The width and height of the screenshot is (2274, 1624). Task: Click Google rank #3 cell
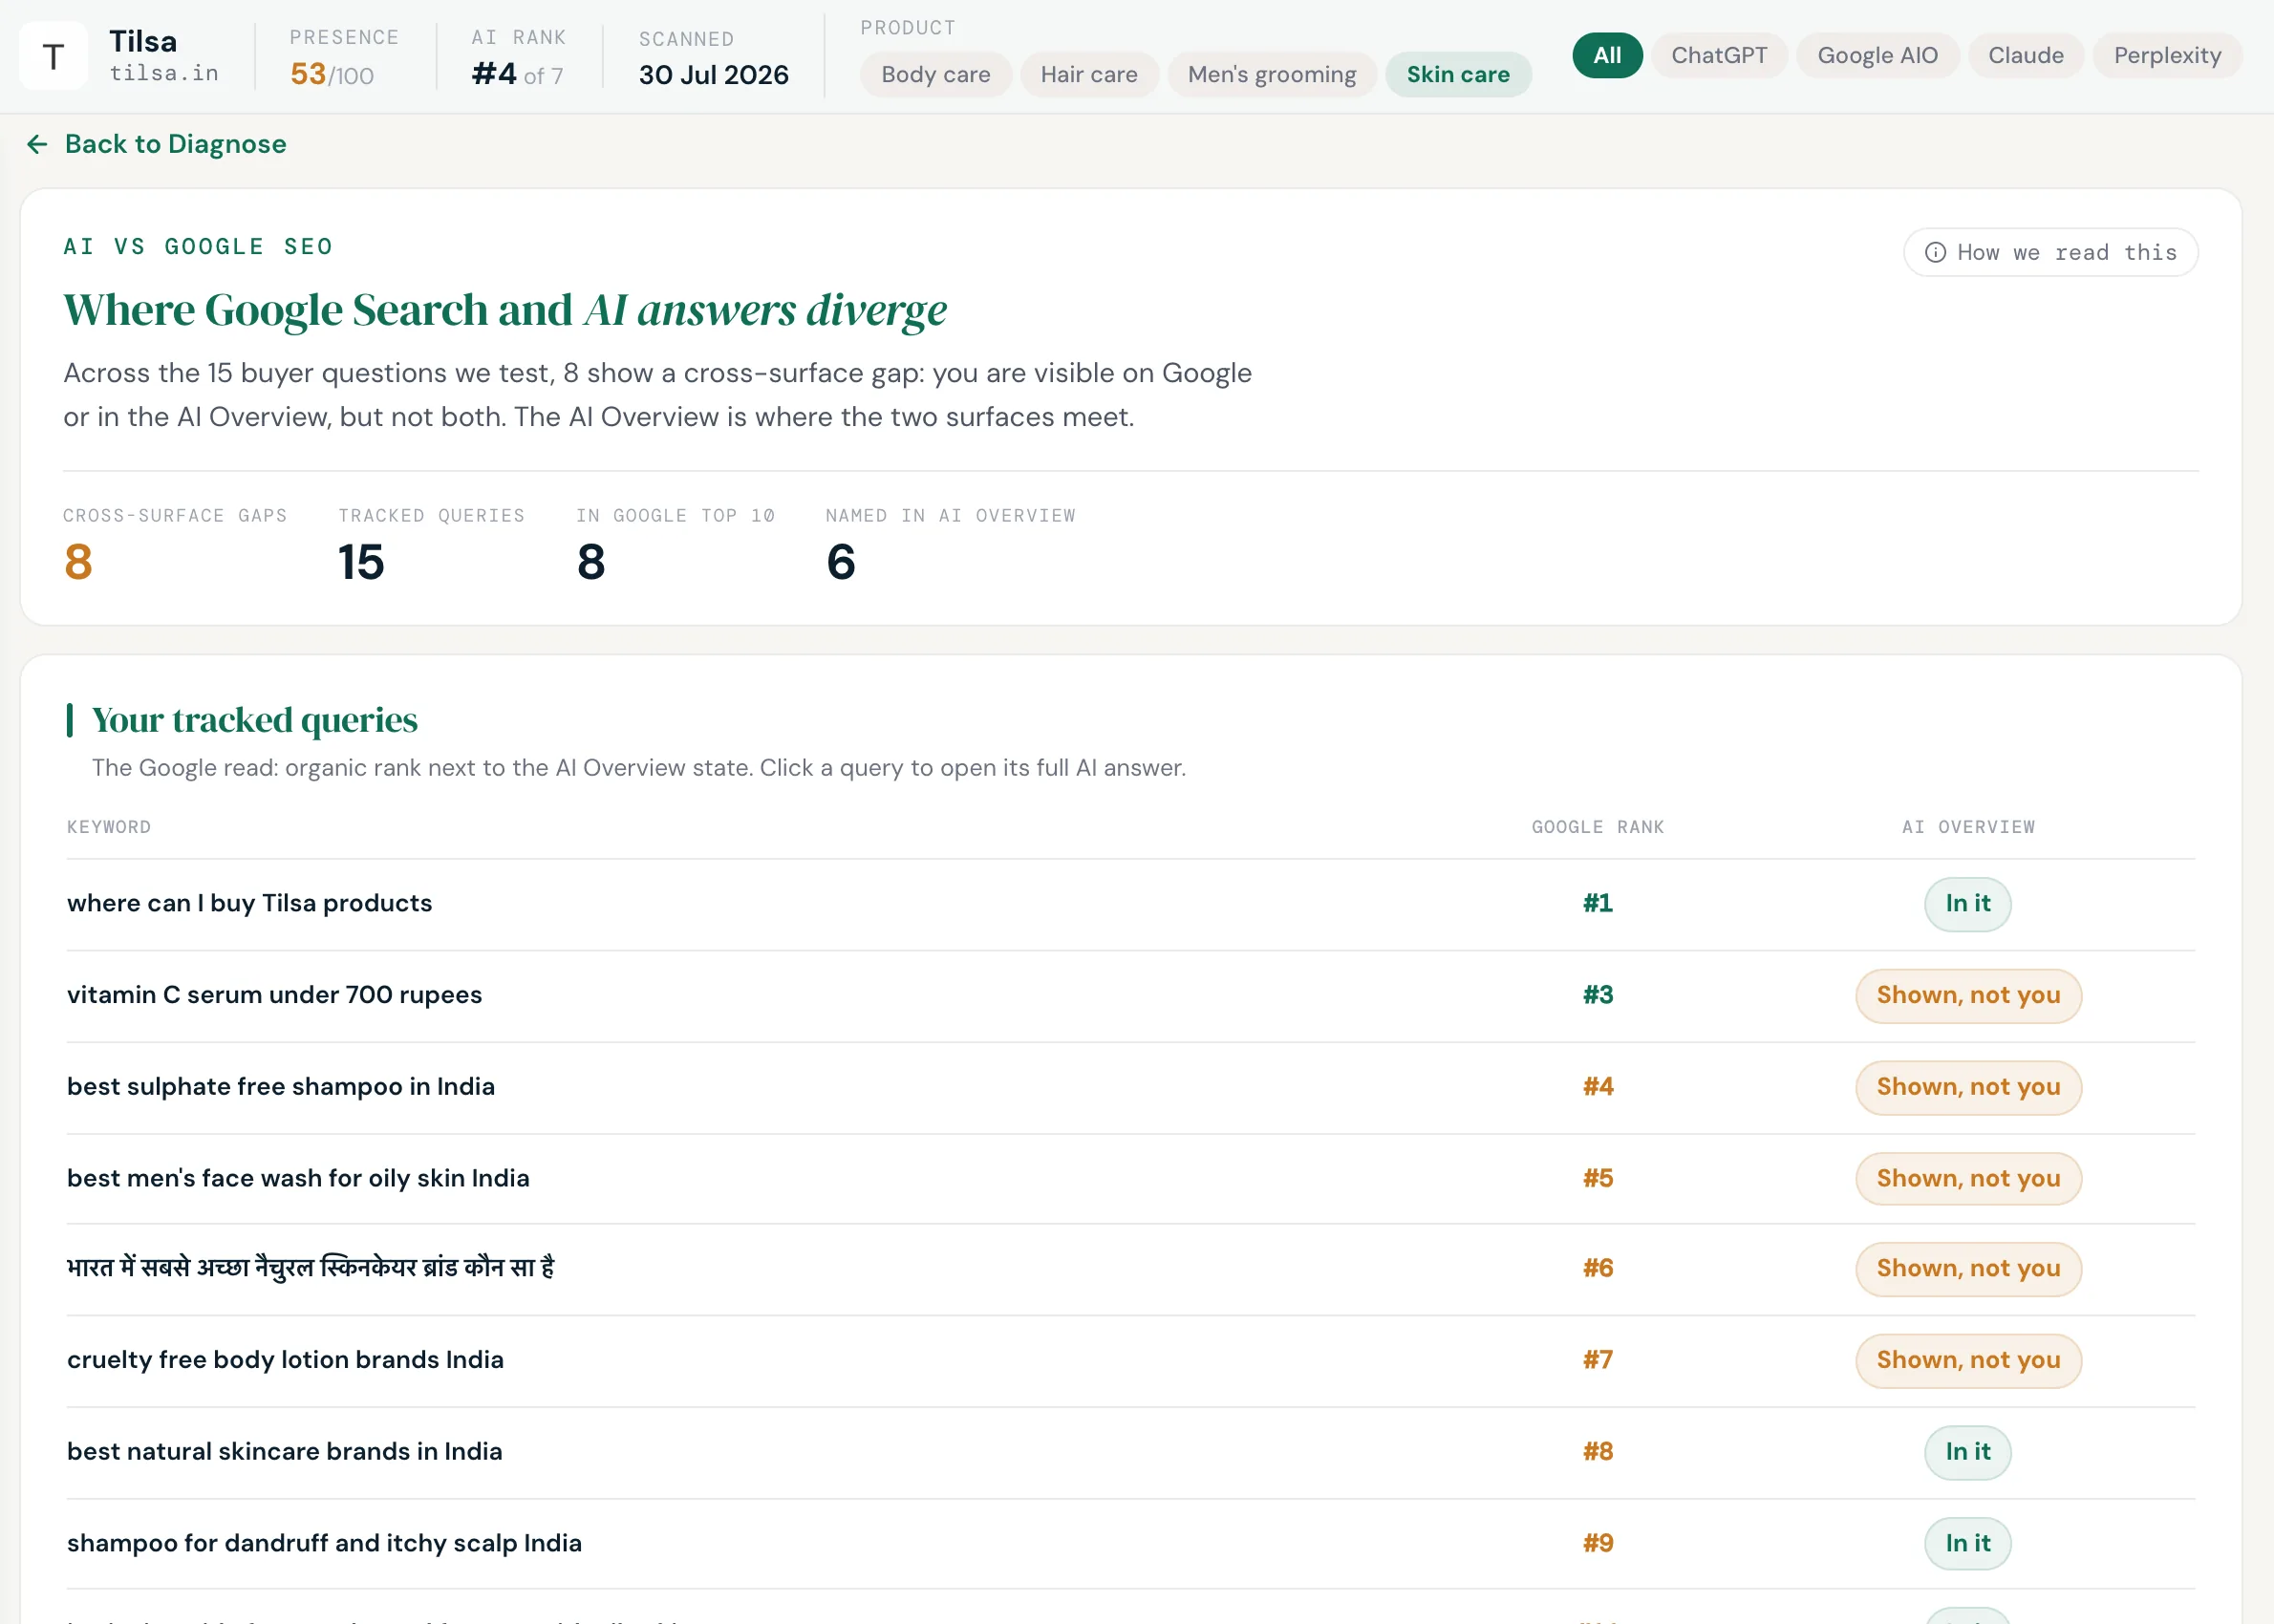coord(1597,996)
